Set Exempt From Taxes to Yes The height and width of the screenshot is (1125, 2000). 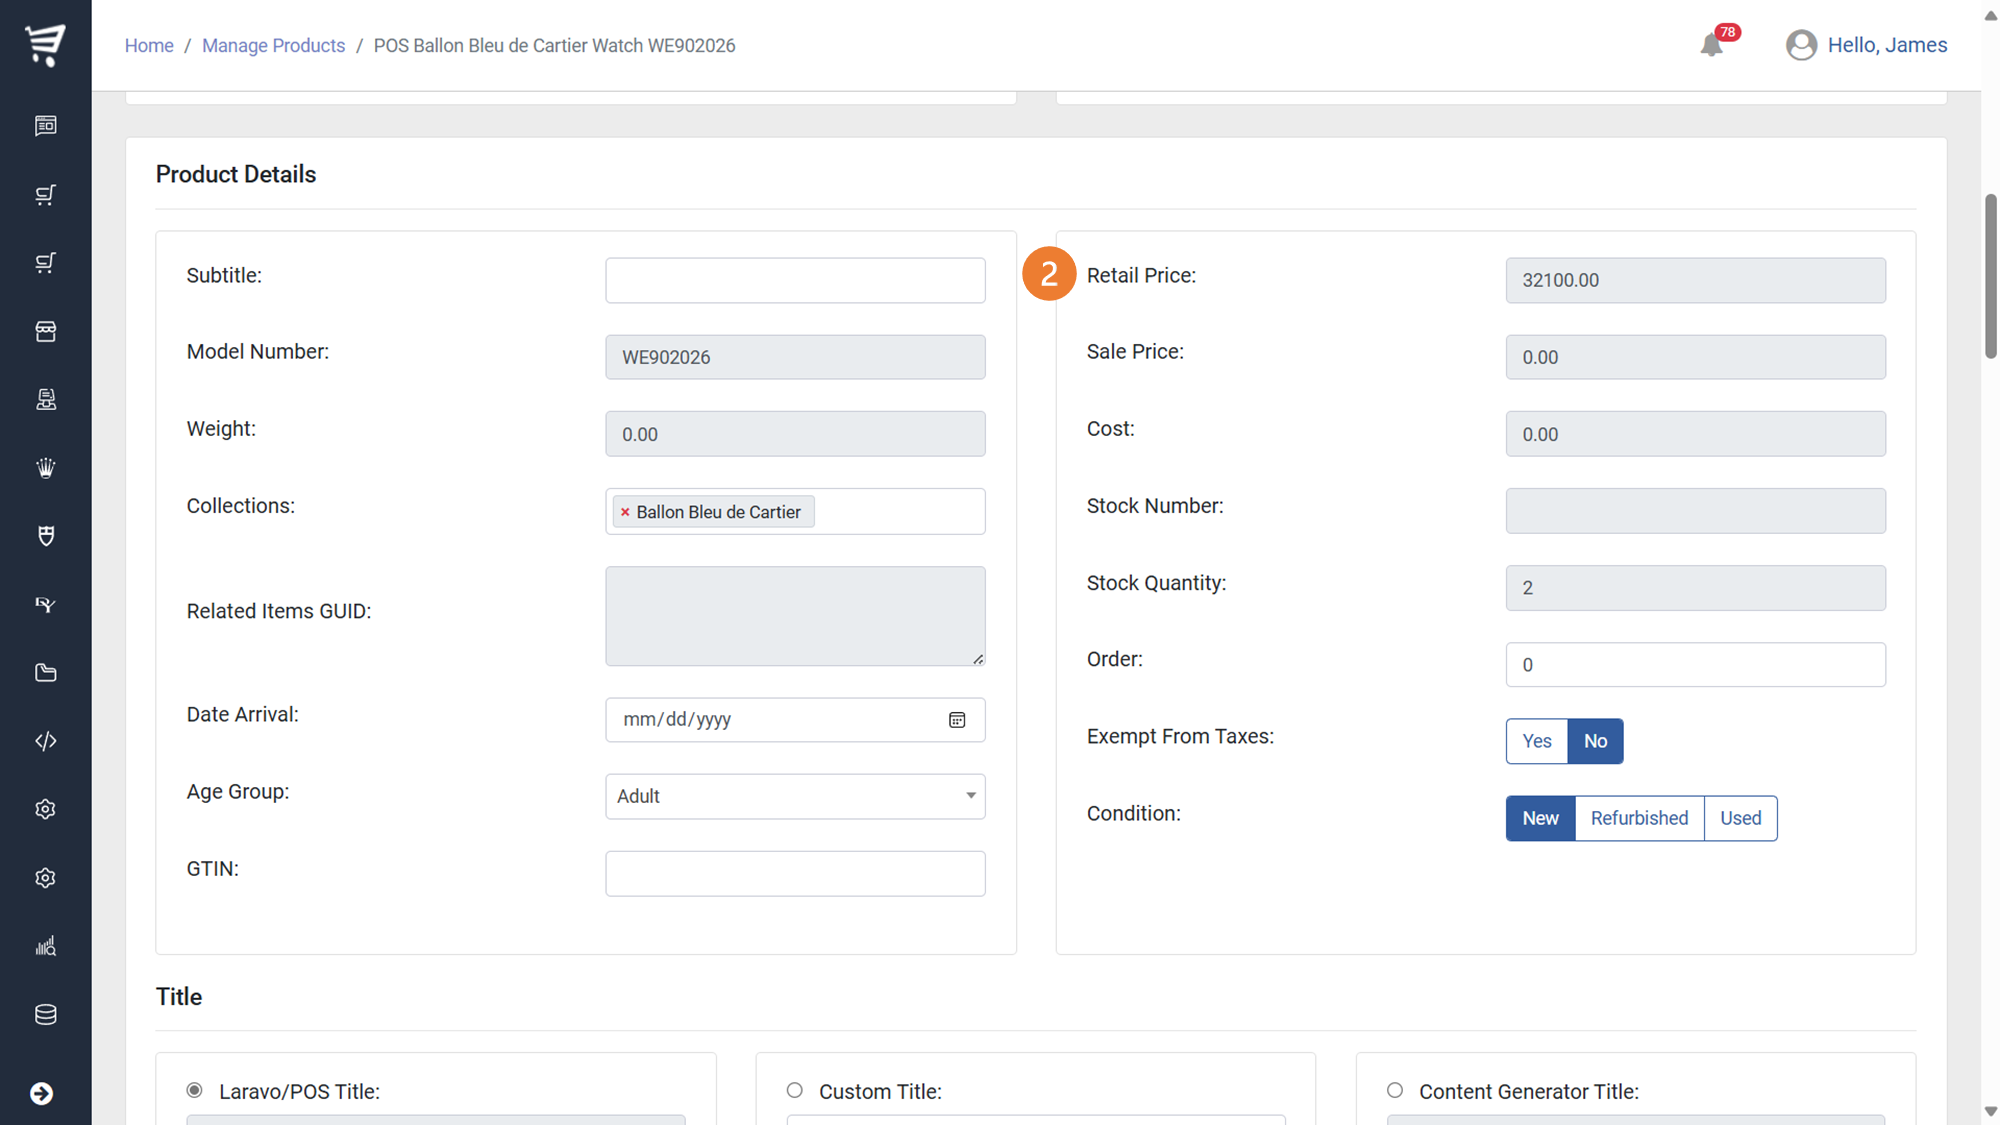[1536, 741]
